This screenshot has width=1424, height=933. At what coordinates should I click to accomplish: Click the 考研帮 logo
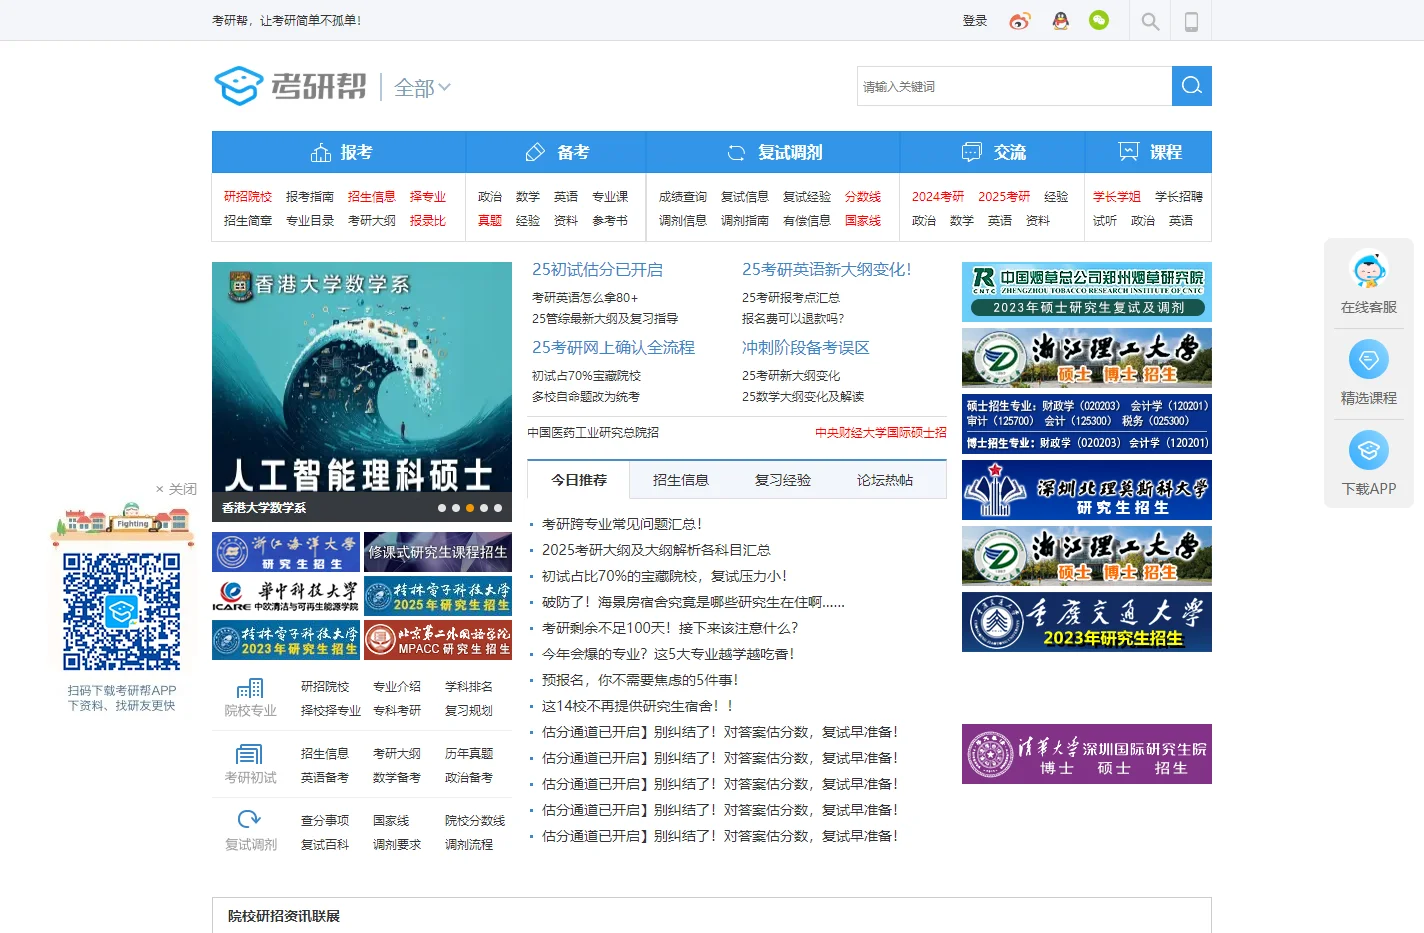(290, 86)
